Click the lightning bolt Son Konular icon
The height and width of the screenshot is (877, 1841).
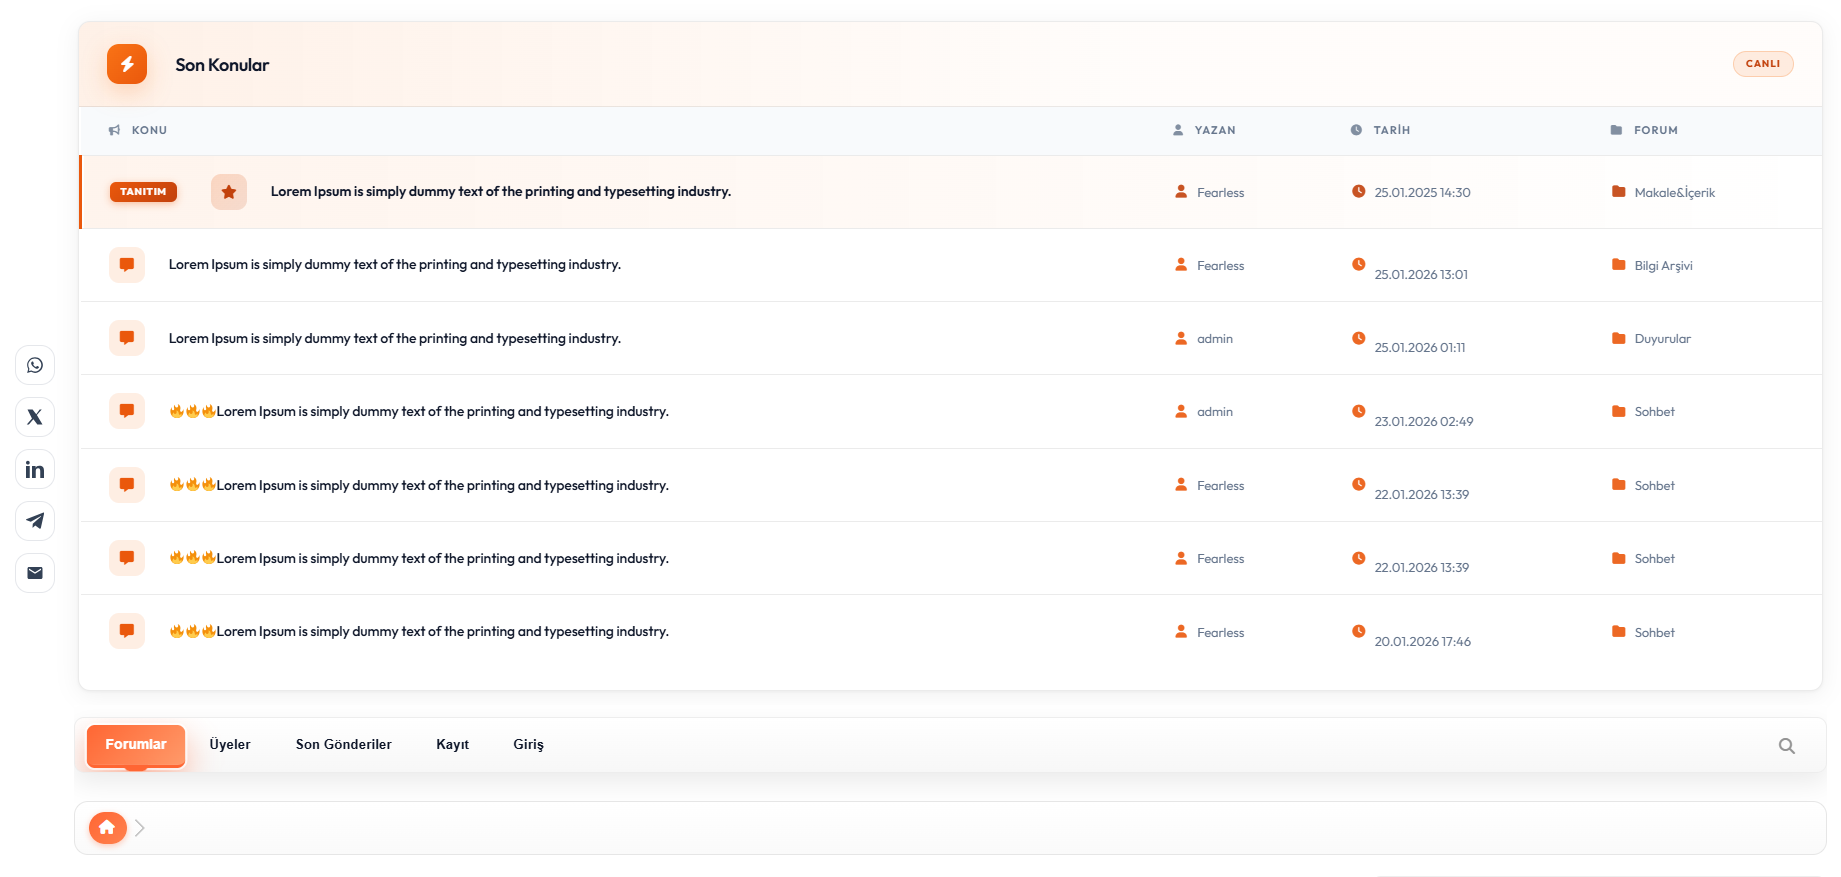click(x=127, y=64)
